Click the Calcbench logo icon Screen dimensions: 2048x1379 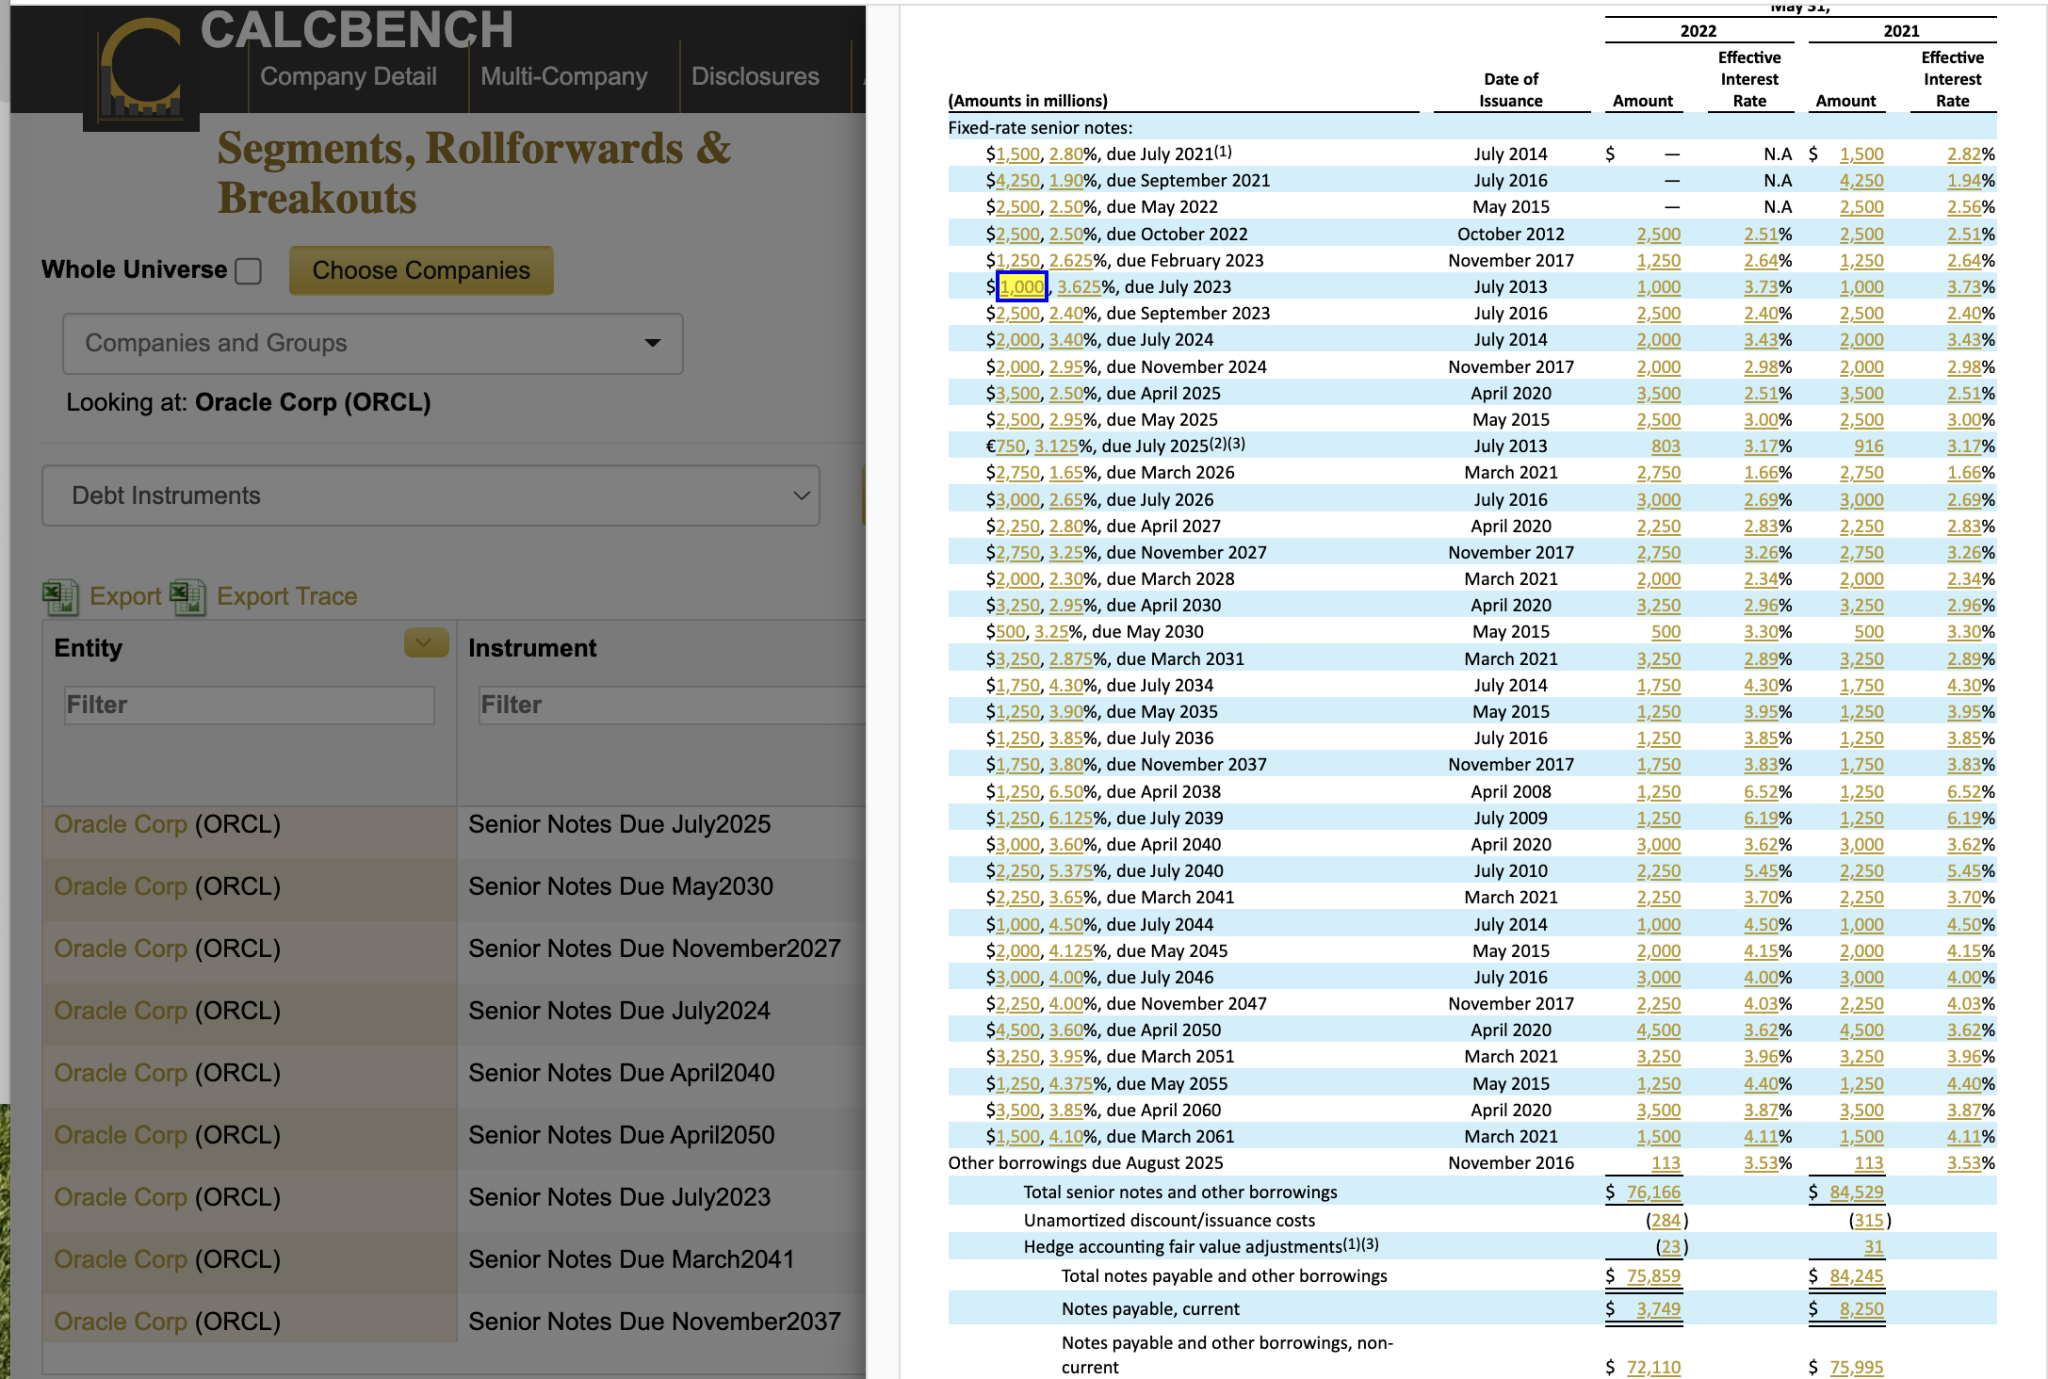[141, 70]
